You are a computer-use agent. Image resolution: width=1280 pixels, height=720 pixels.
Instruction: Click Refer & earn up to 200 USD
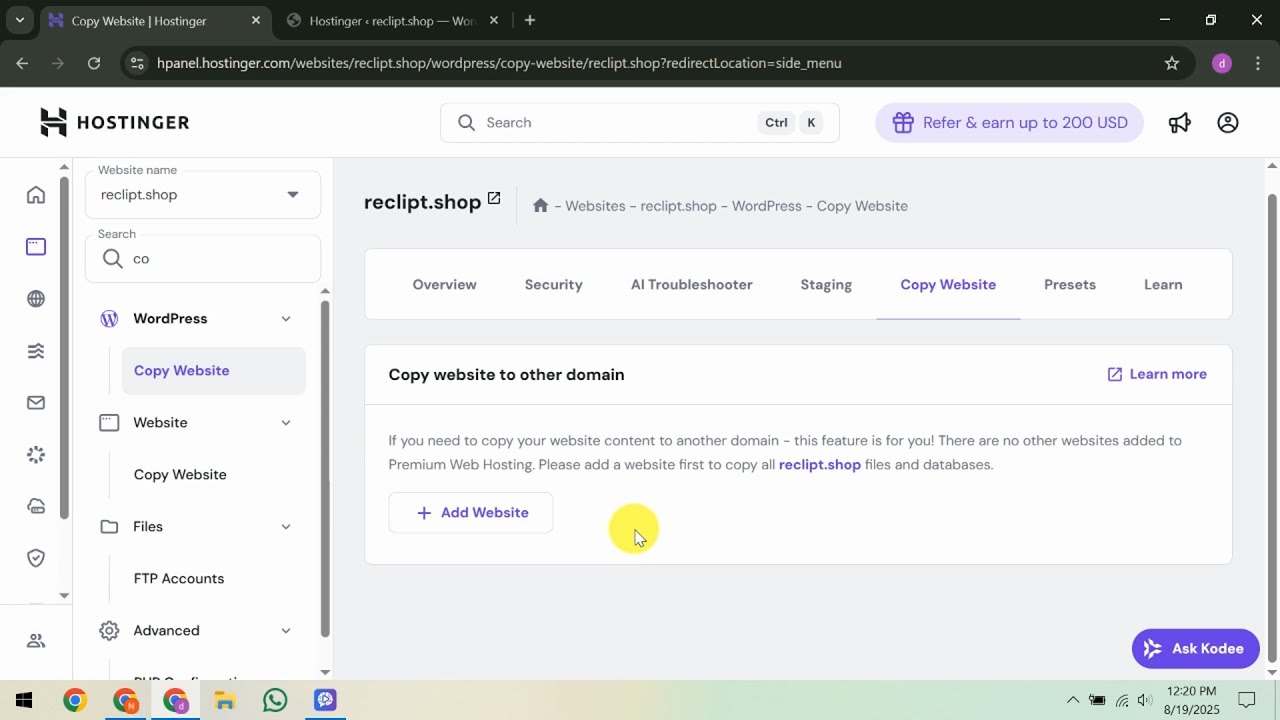[x=1009, y=122]
